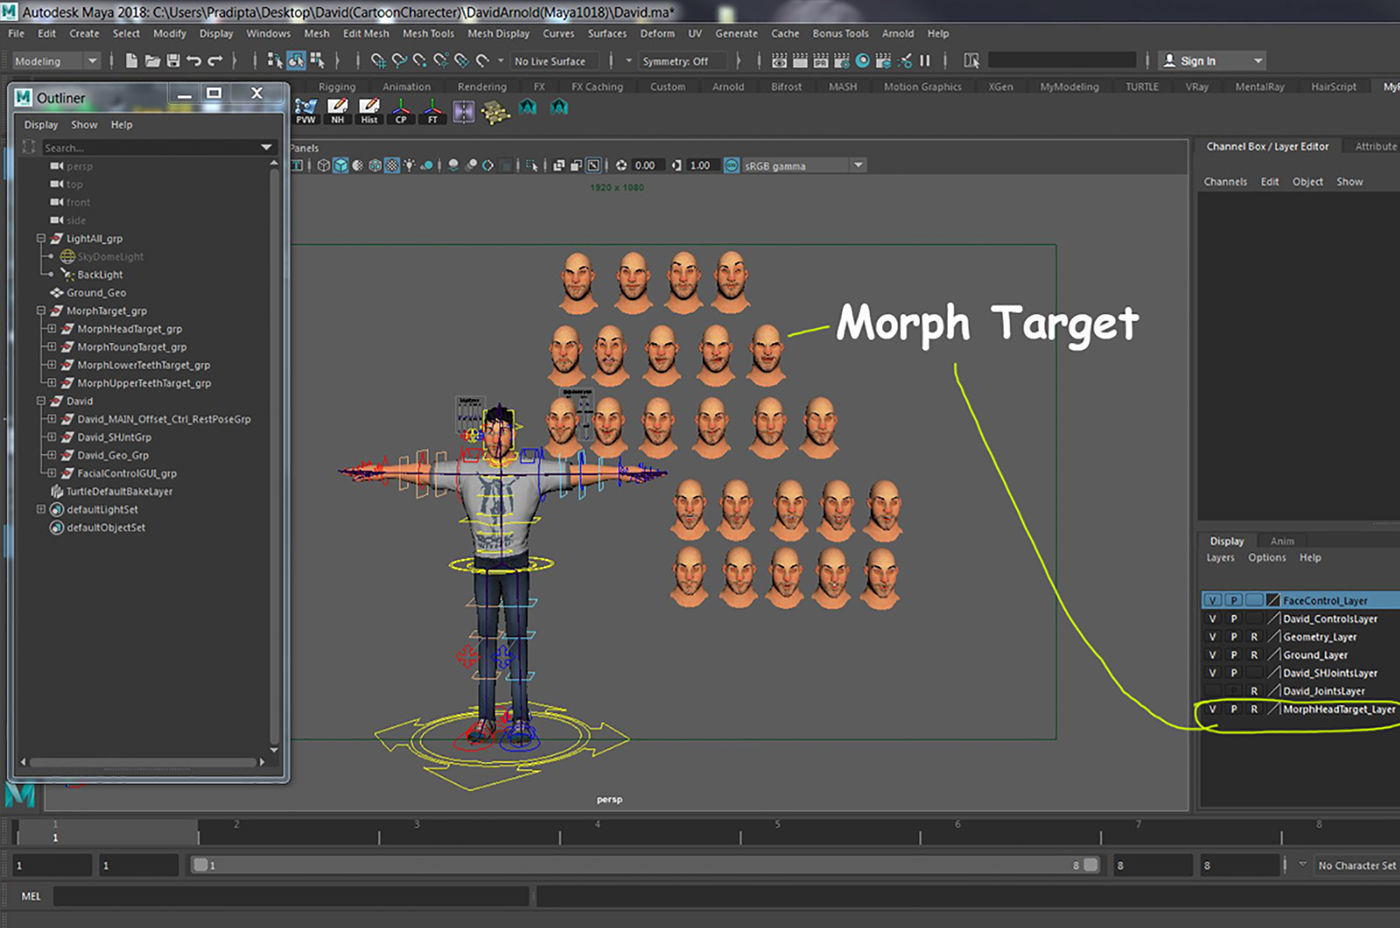
Task: Toggle visibility V of David_ControlsLayer
Action: tap(1213, 618)
